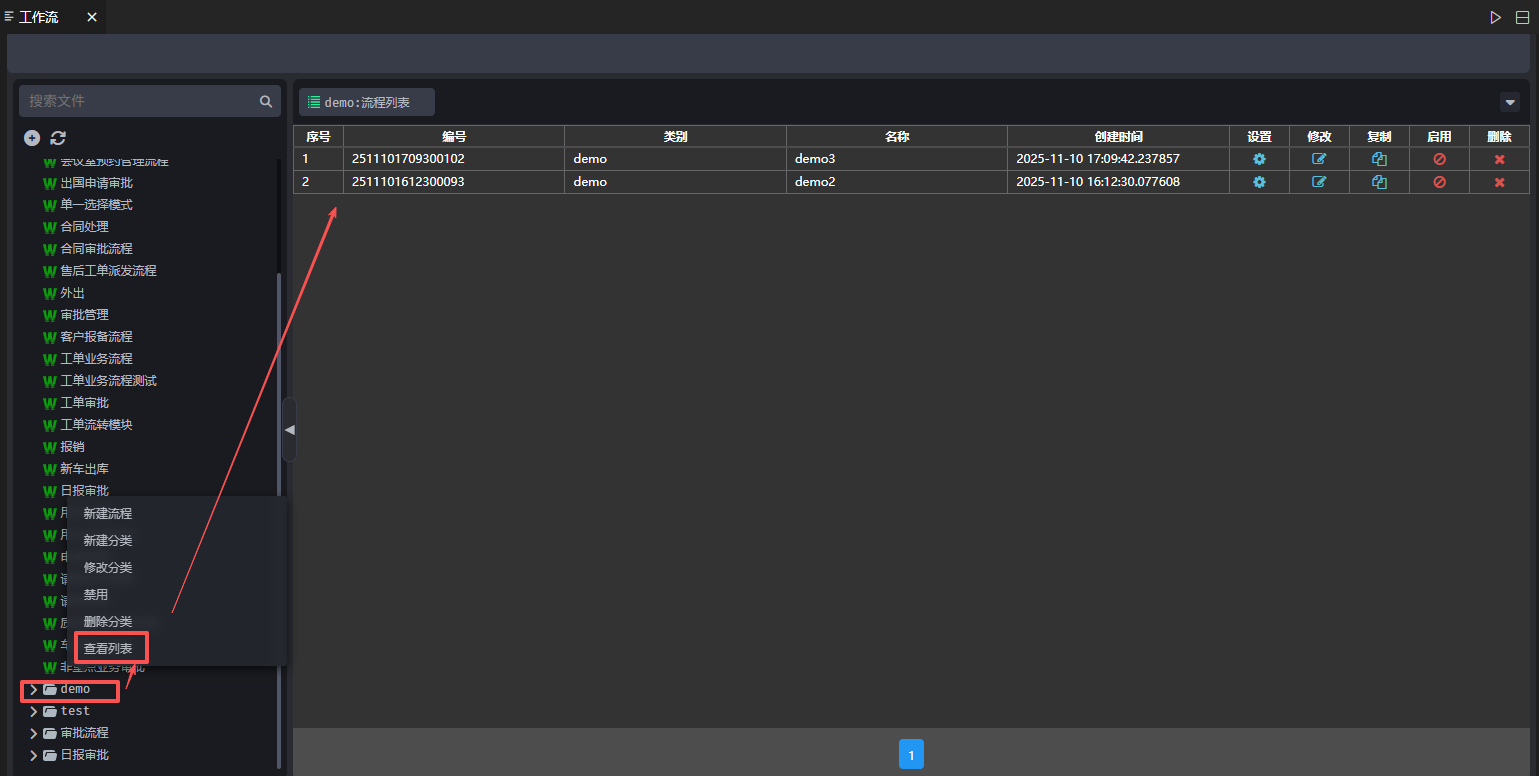Click the run triangle icon at top right
This screenshot has width=1539, height=776.
pyautogui.click(x=1495, y=17)
